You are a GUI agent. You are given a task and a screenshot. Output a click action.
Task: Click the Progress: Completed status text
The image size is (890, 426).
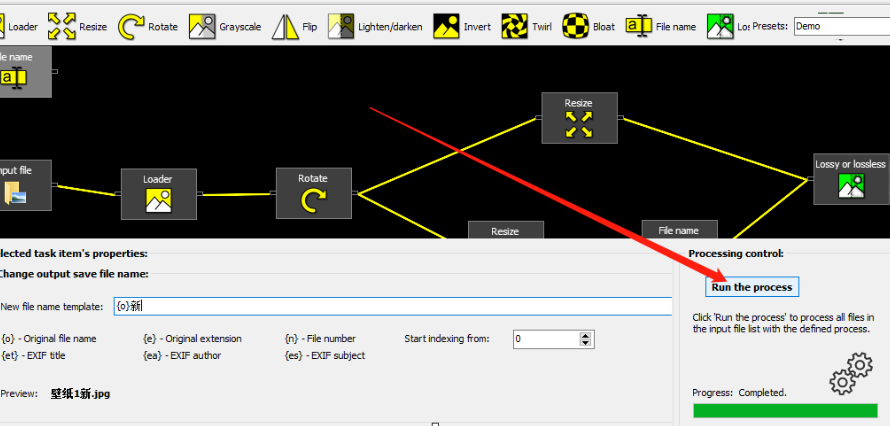[740, 393]
